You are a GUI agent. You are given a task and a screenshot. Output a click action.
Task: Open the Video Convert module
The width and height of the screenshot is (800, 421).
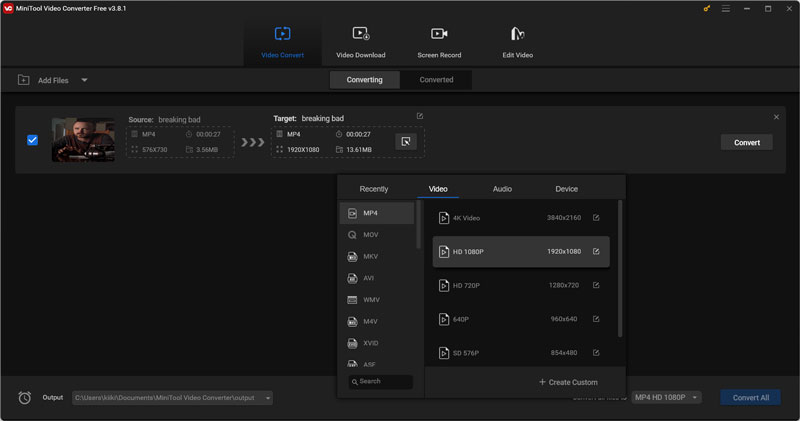pyautogui.click(x=282, y=42)
